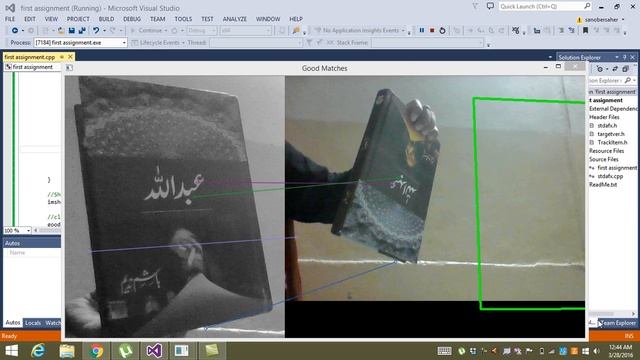The image size is (640, 360).
Task: Open the BUILD menu
Action: pos(106,19)
